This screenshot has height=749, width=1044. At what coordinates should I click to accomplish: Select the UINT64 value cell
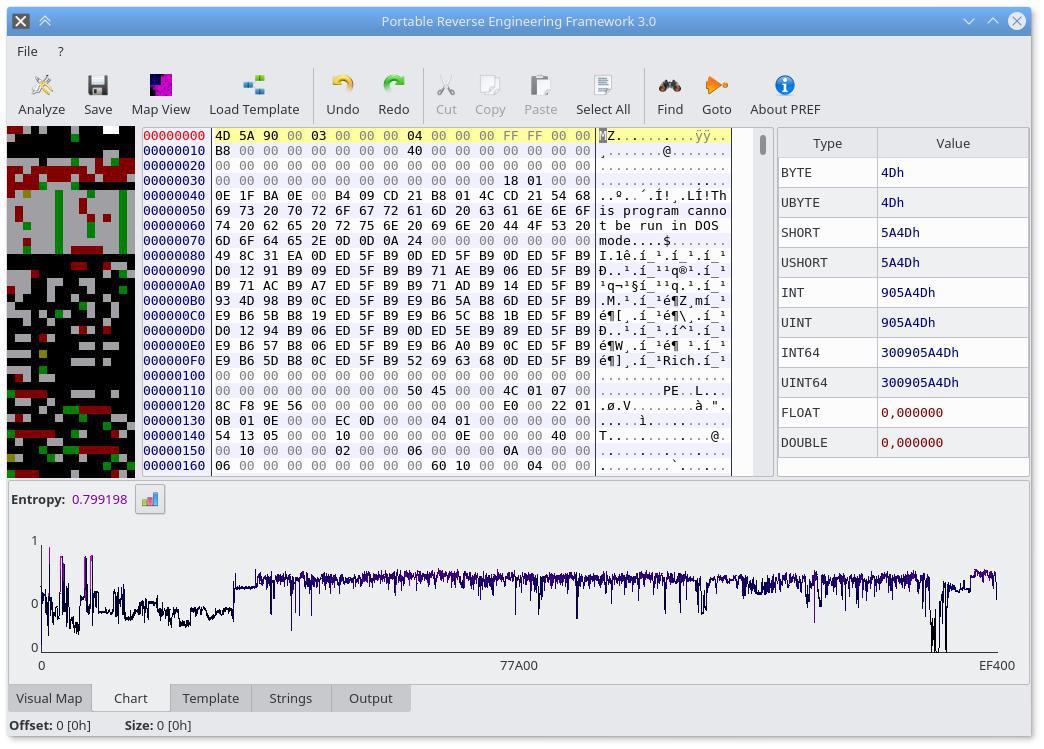(952, 382)
